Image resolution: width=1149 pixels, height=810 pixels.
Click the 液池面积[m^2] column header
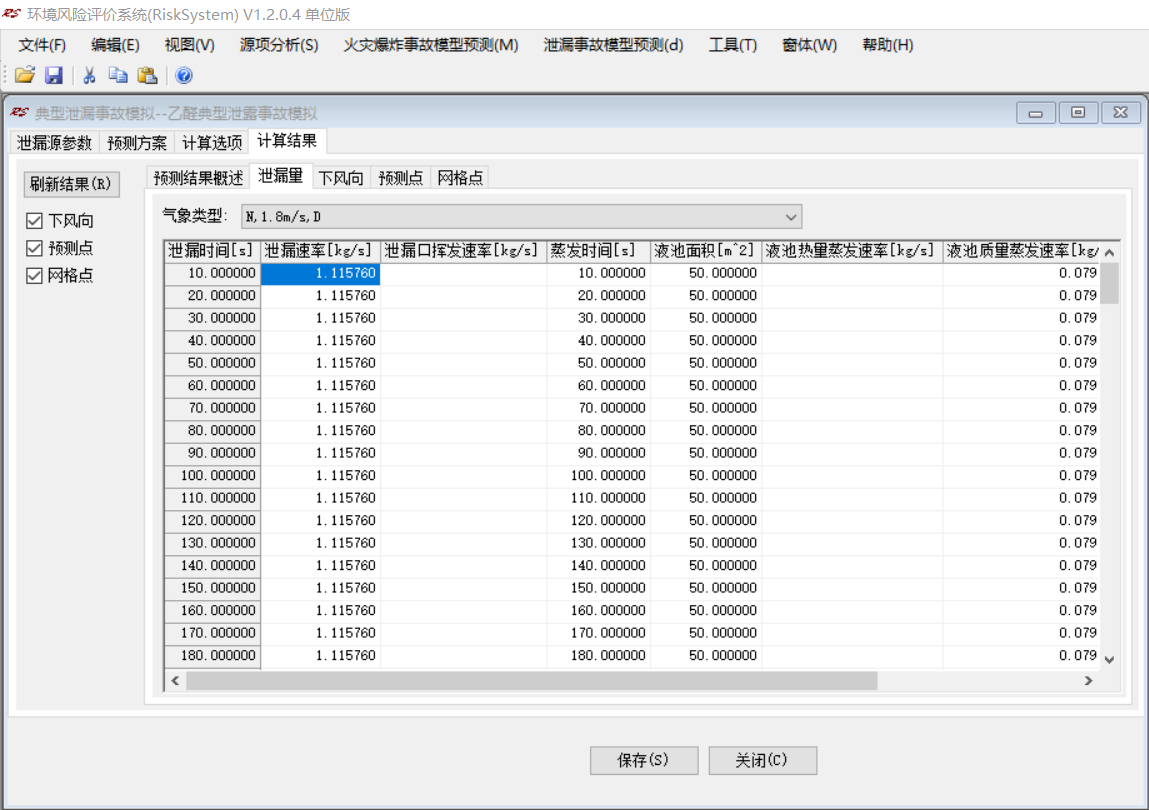tap(706, 251)
